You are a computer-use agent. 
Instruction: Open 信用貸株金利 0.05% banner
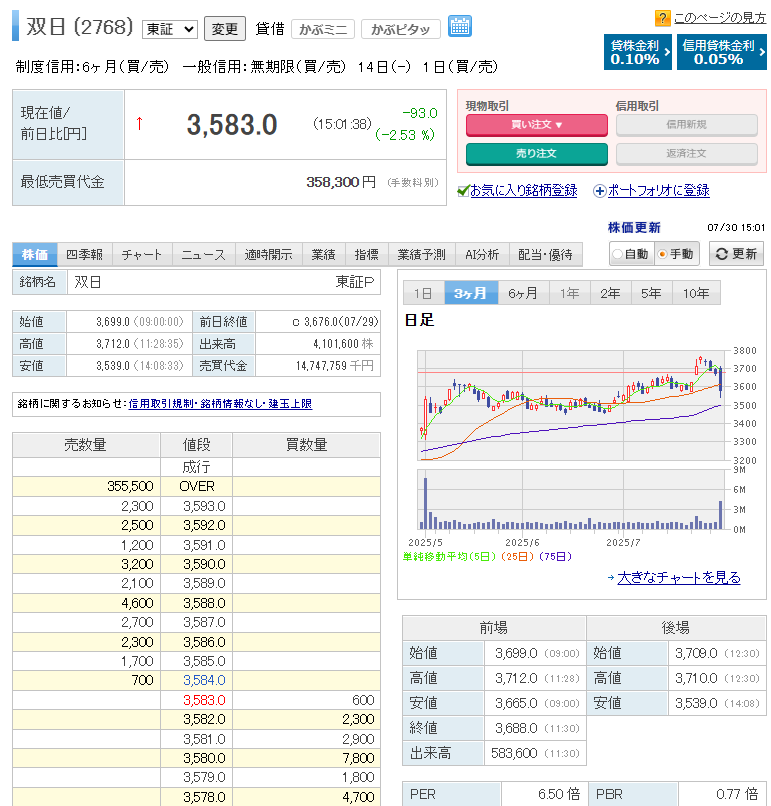click(722, 52)
